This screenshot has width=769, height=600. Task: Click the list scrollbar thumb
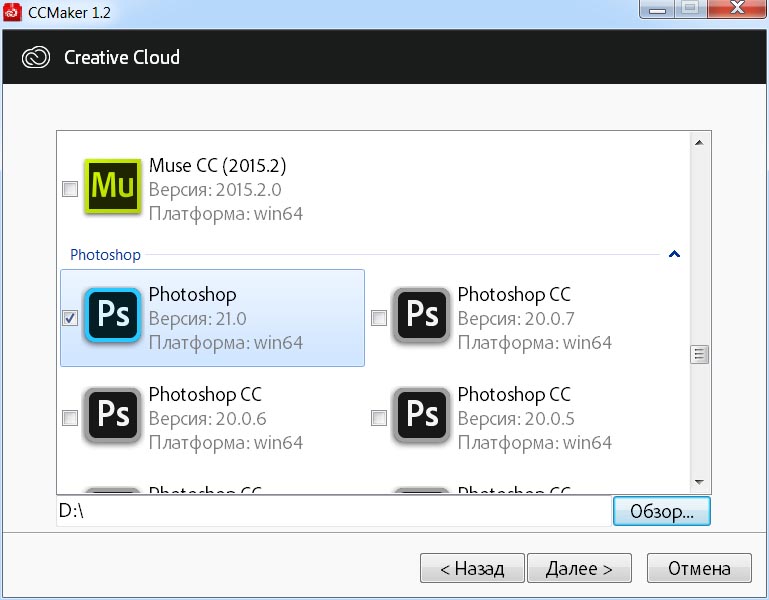(x=699, y=354)
